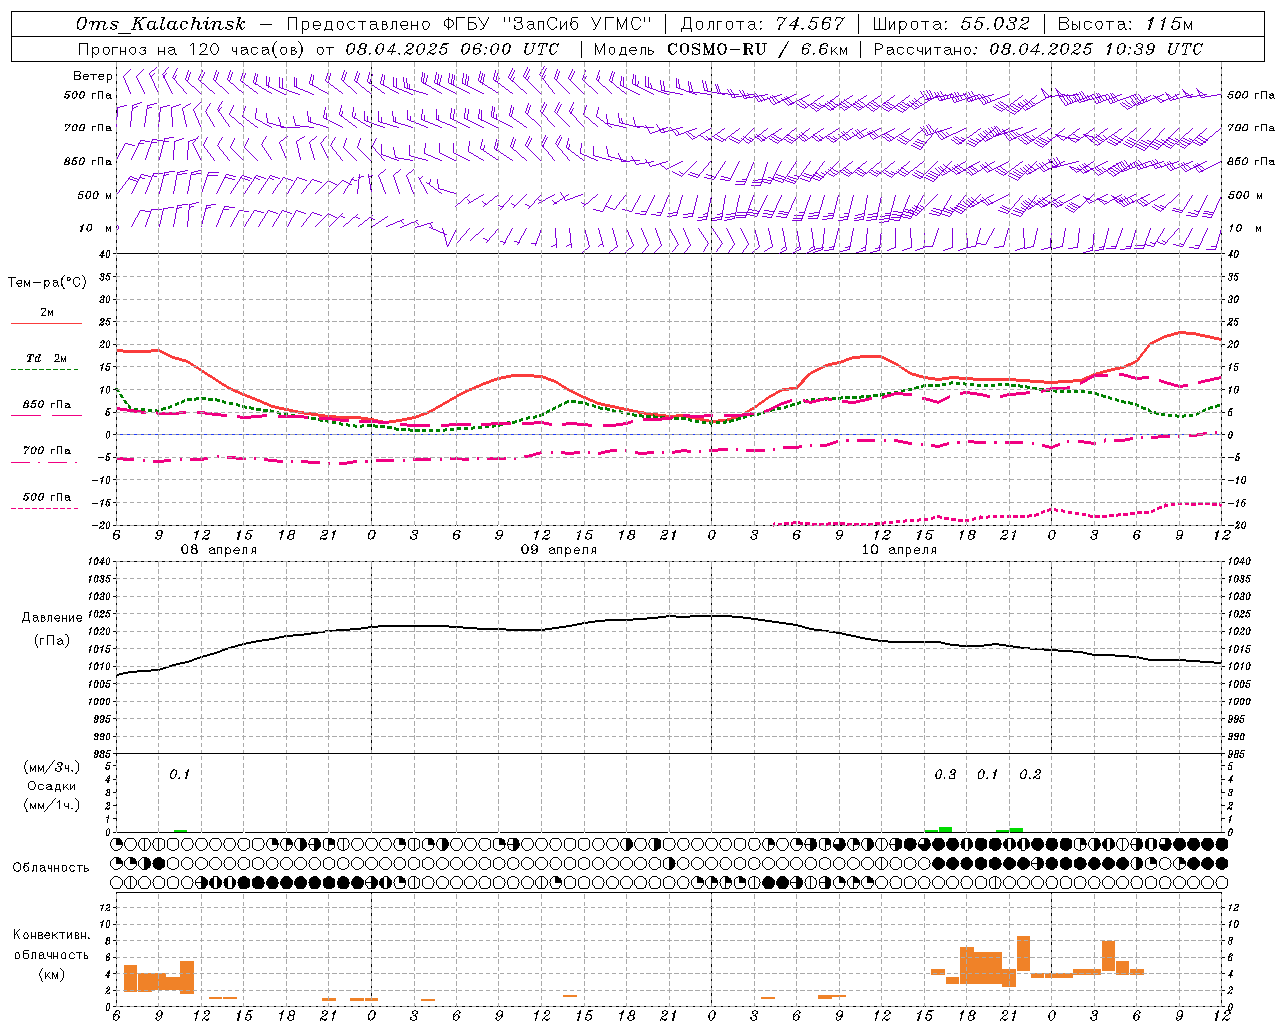Screen dimensions: 1280x1024
Task: Click the "500 гПа" temperature legend entry
Action: [46, 497]
